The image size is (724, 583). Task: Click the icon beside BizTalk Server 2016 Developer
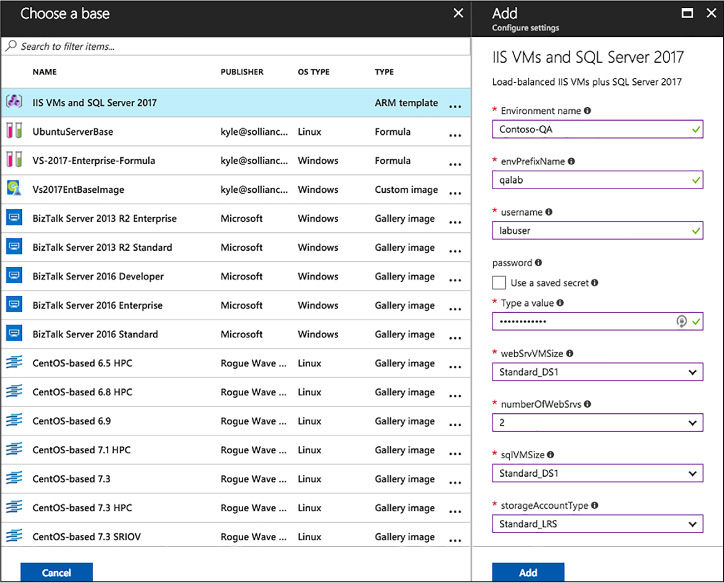14,276
